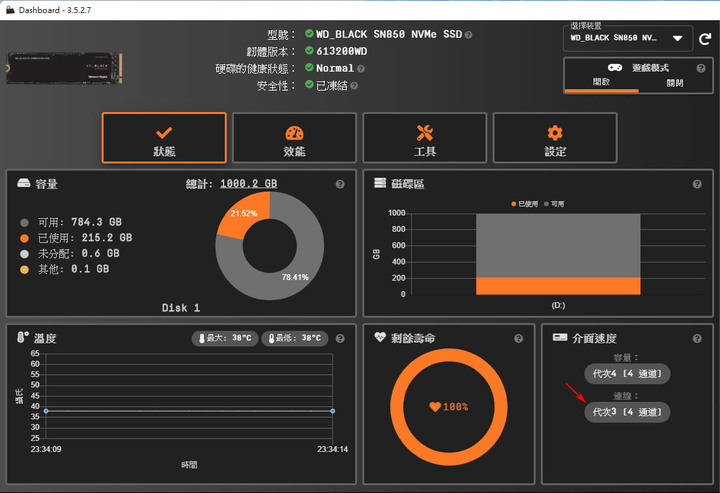720x493 pixels.
Task: Click the gauge icon on 效能 tab
Action: pos(294,133)
